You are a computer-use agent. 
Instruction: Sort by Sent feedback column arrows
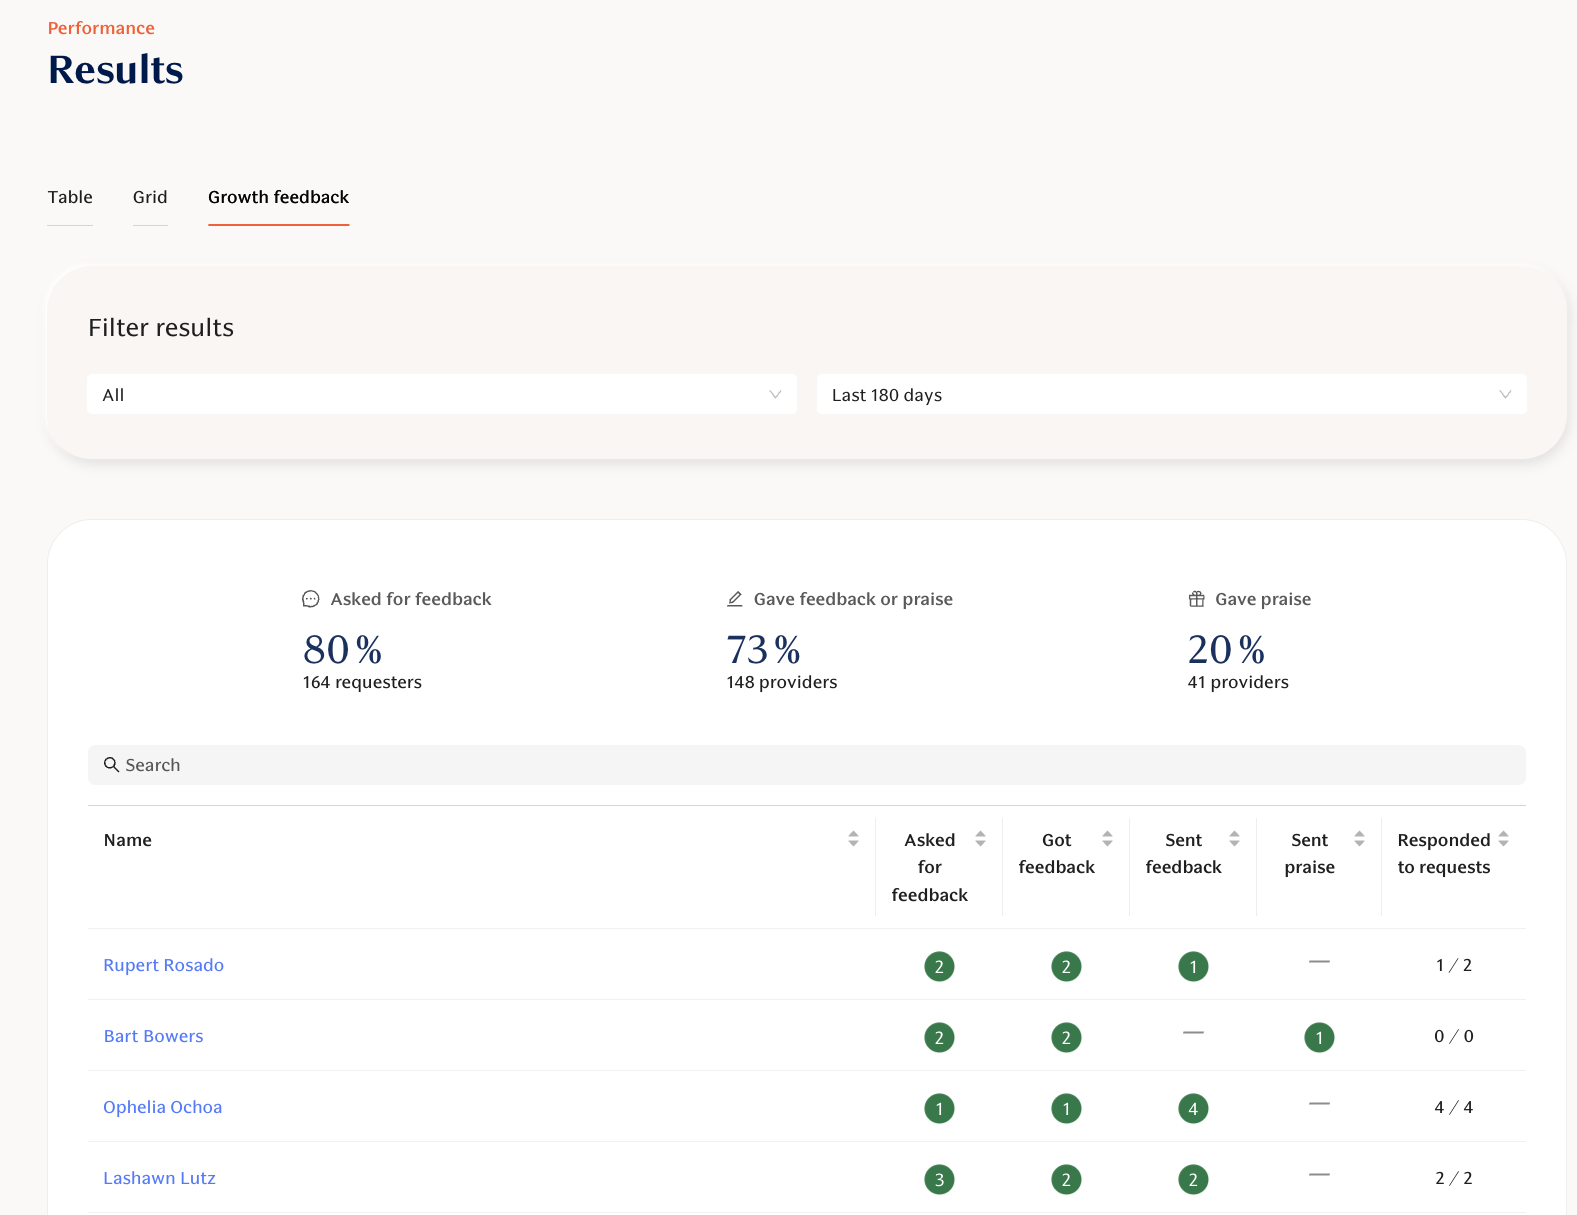coord(1234,839)
